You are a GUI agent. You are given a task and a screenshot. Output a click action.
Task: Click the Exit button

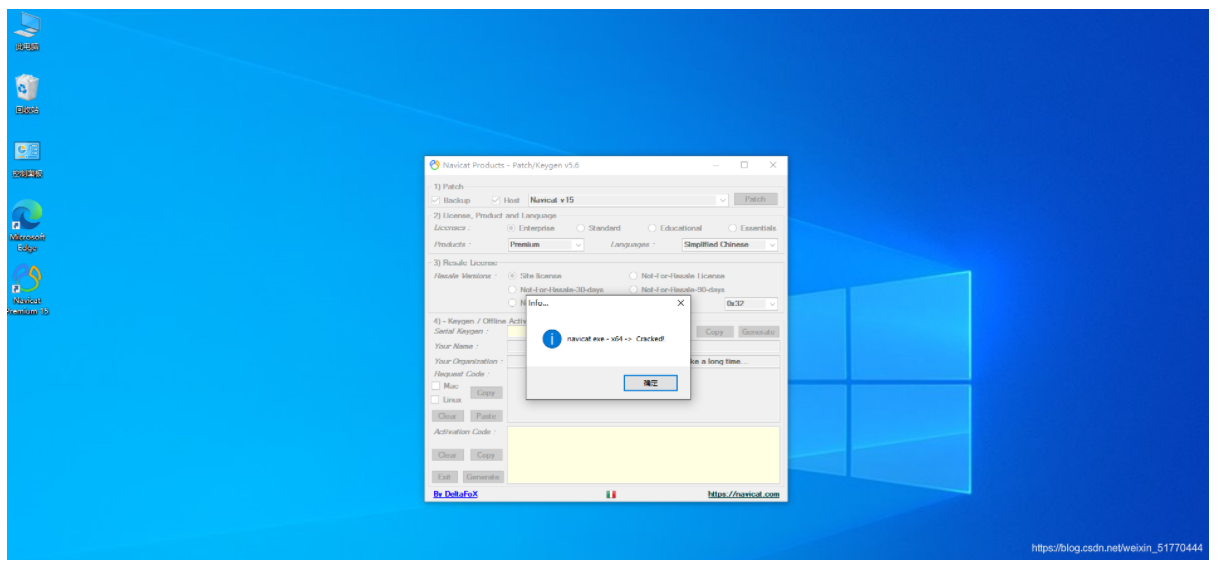coord(444,477)
